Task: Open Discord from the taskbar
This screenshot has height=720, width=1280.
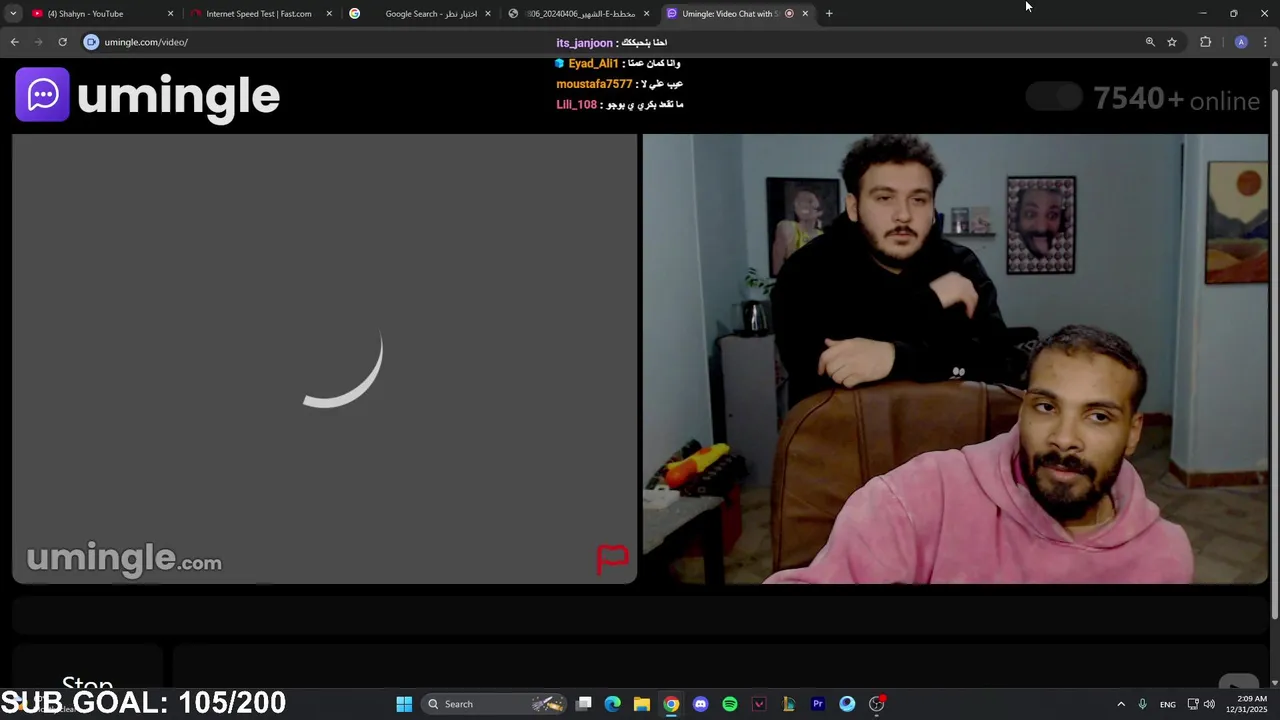Action: 700,704
